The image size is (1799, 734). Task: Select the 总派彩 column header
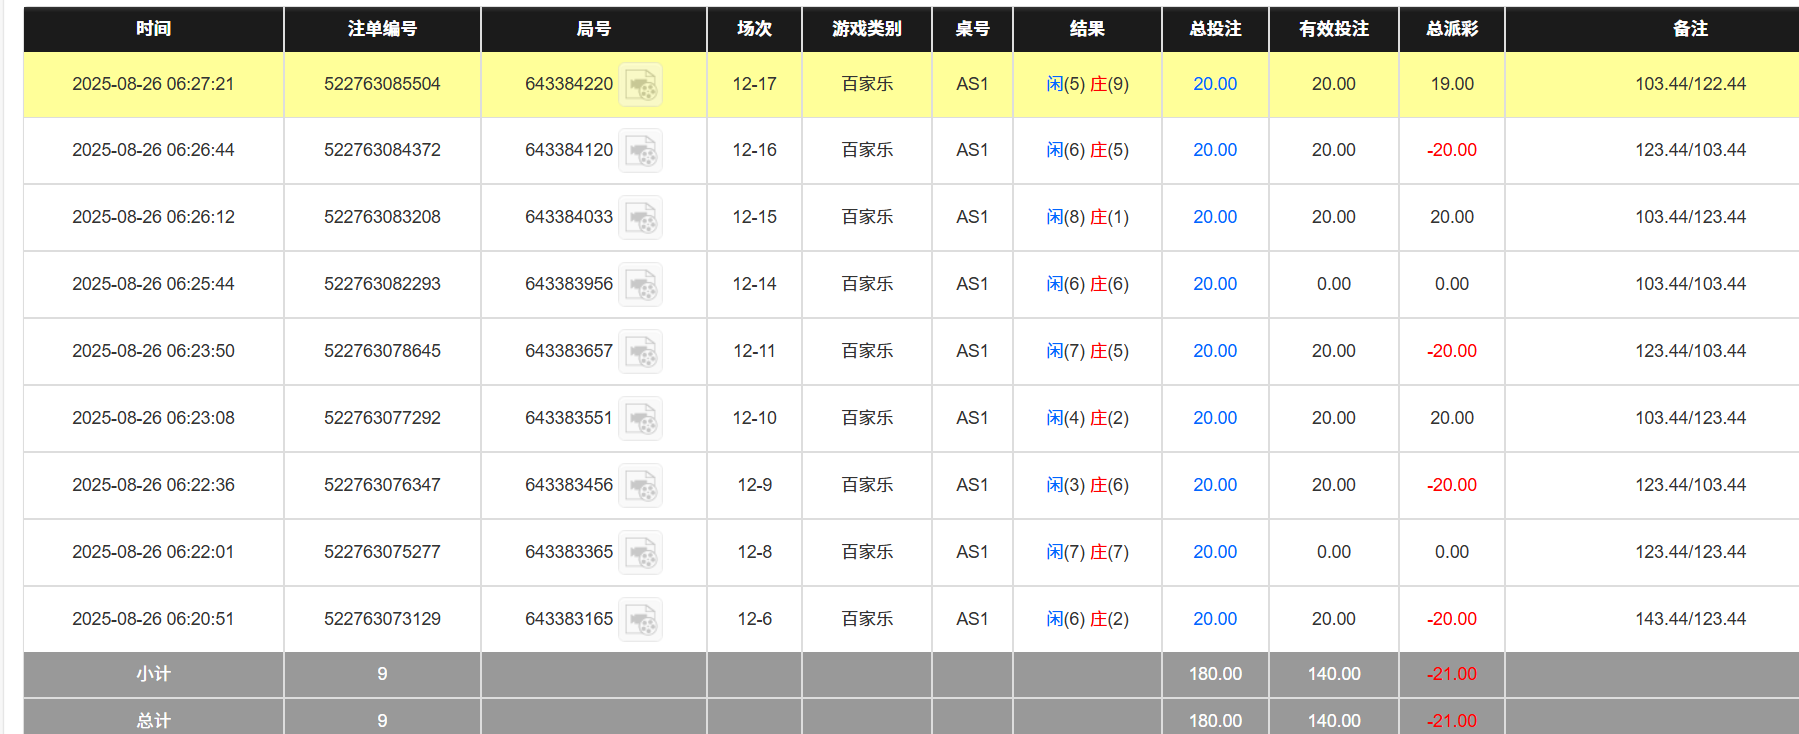click(1451, 29)
